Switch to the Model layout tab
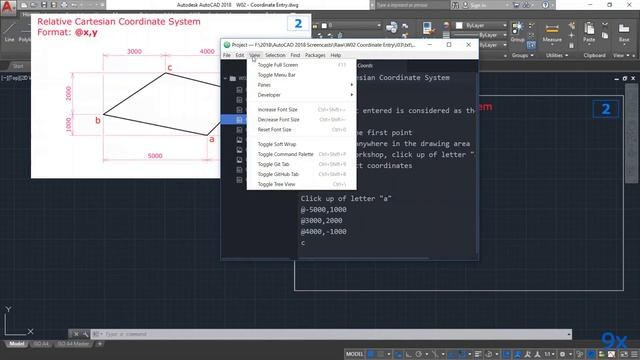Screen dimensions: 640x360 (17, 344)
